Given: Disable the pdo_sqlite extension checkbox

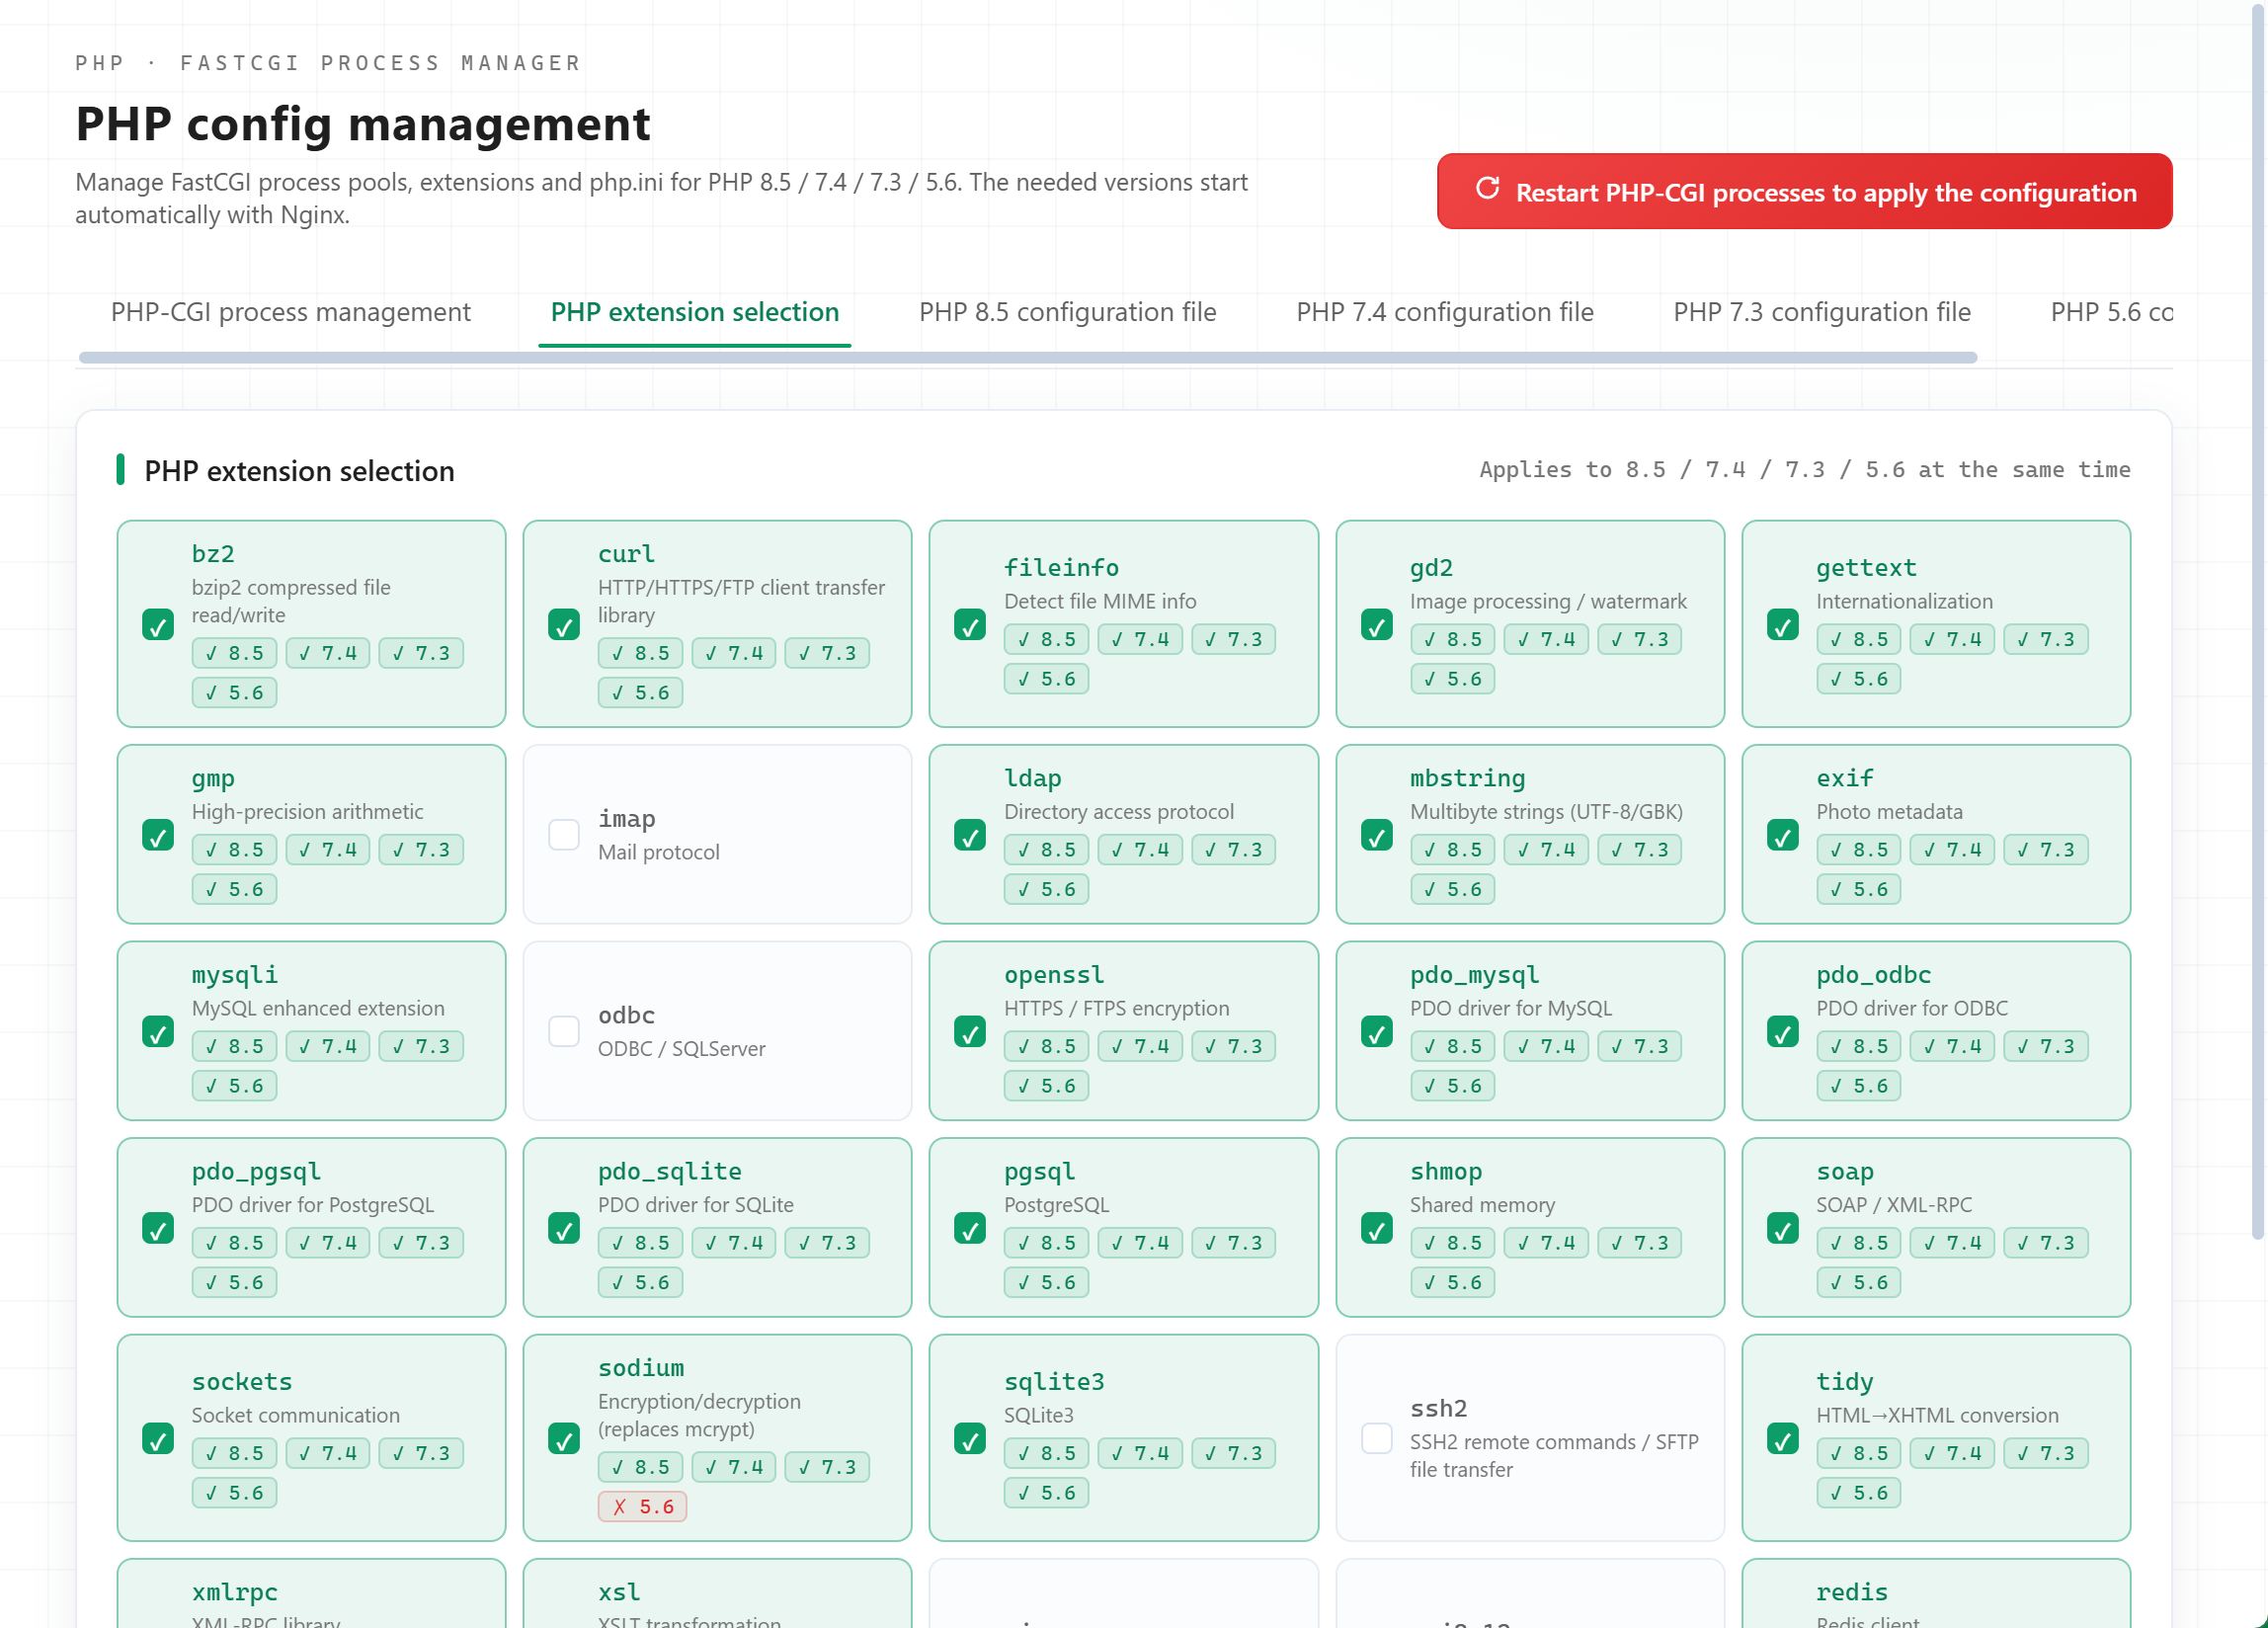Looking at the screenshot, I should pyautogui.click(x=564, y=1228).
